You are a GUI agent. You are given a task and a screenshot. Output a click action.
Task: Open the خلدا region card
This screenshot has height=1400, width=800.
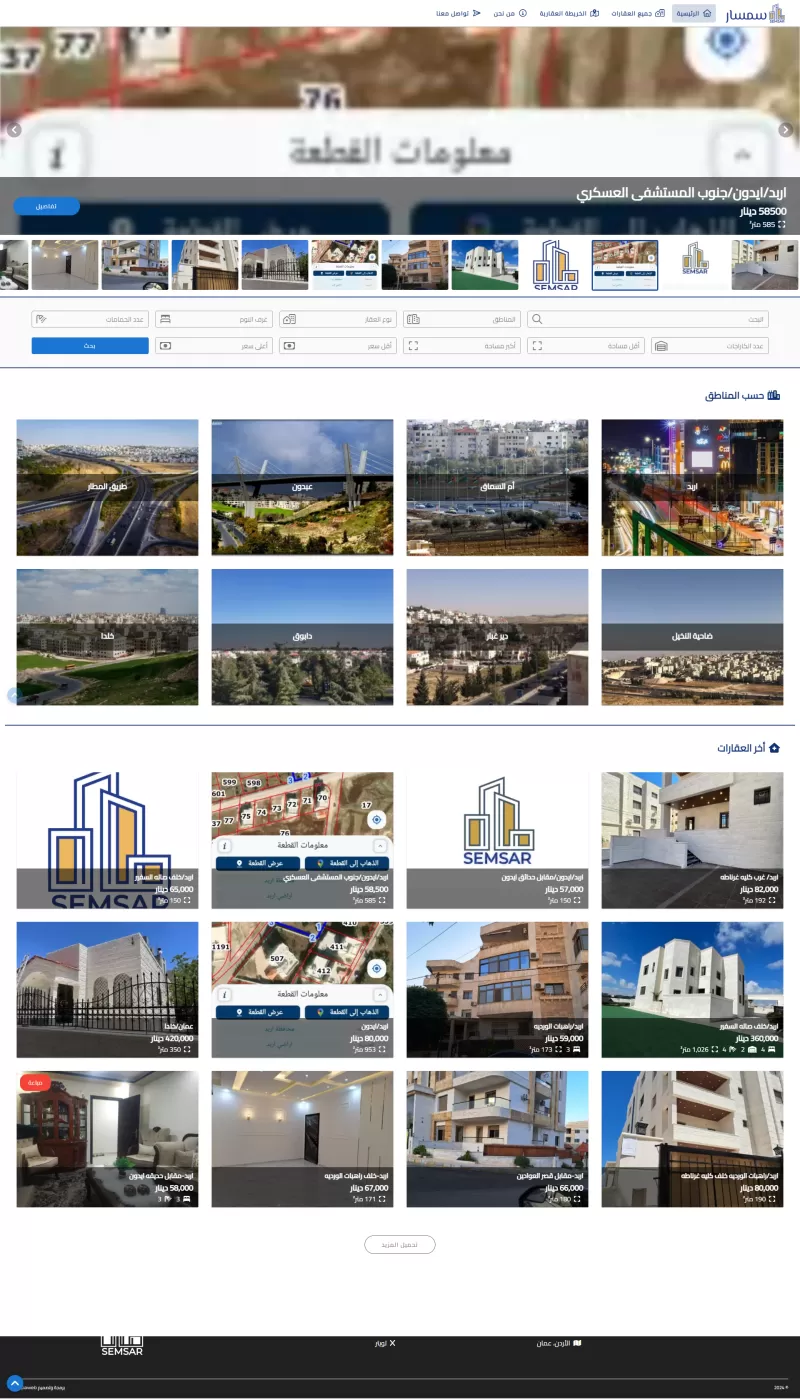[107, 637]
